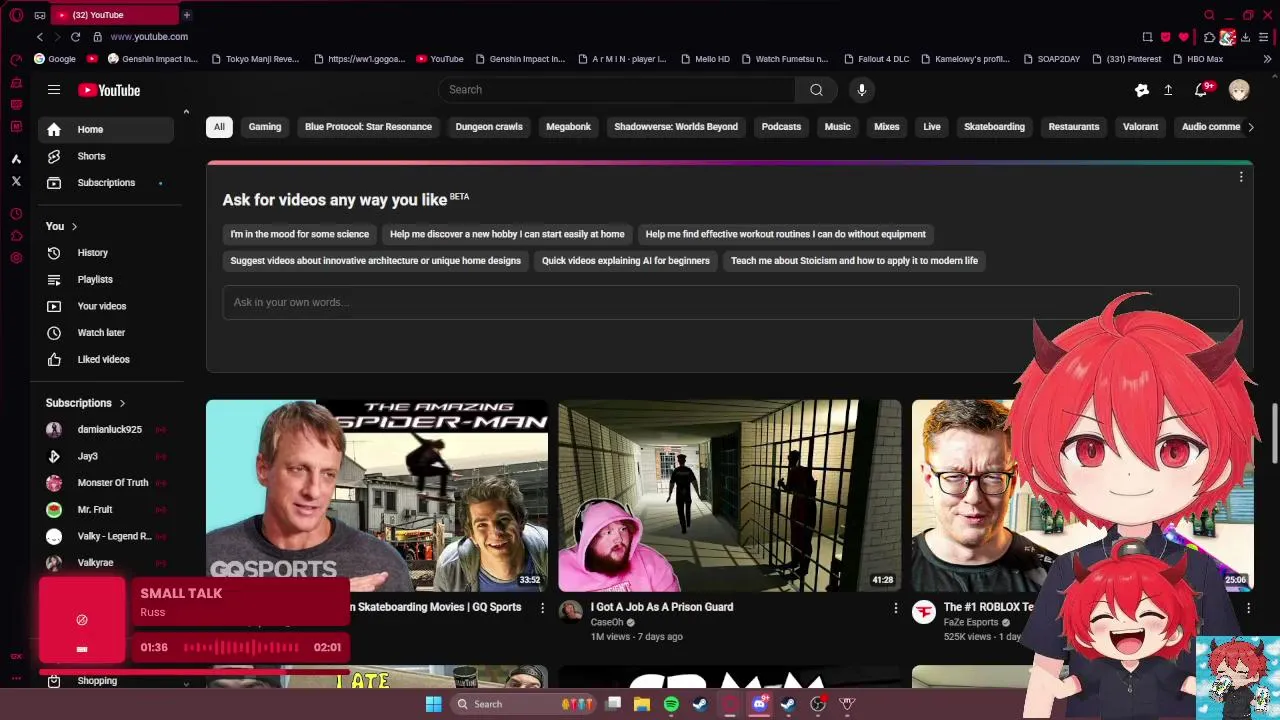Open the Opera GX main menu logo
The height and width of the screenshot is (720, 1280).
click(16, 15)
